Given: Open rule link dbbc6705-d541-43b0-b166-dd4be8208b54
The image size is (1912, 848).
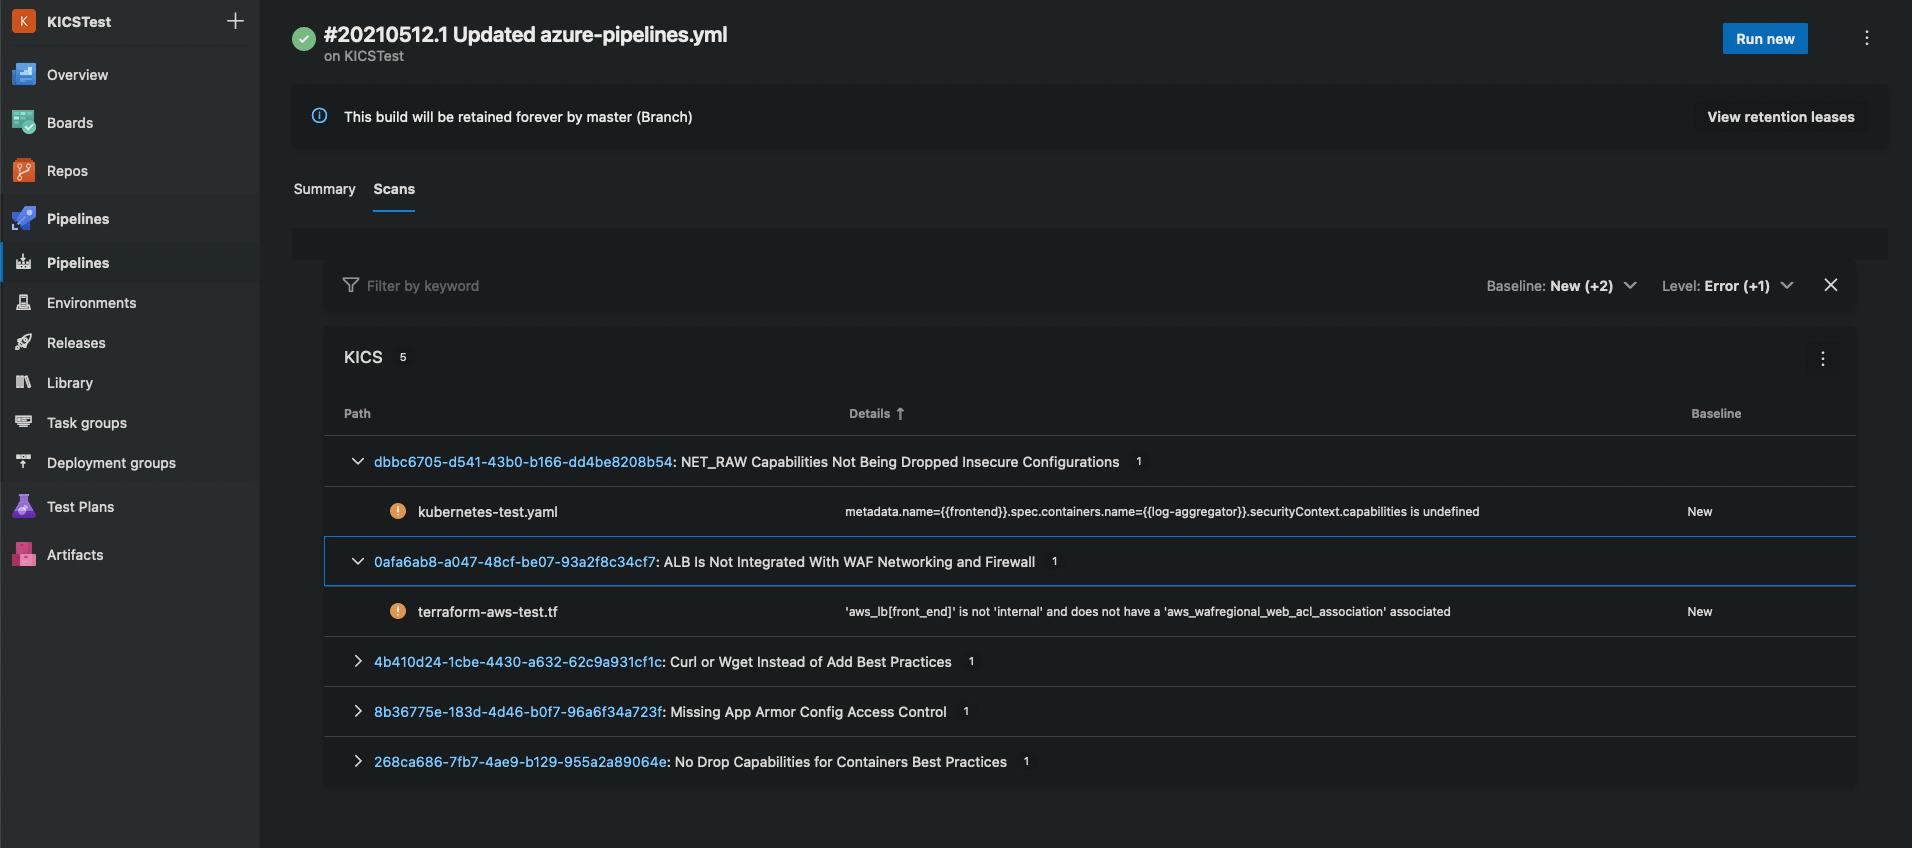Looking at the screenshot, I should tap(523, 462).
